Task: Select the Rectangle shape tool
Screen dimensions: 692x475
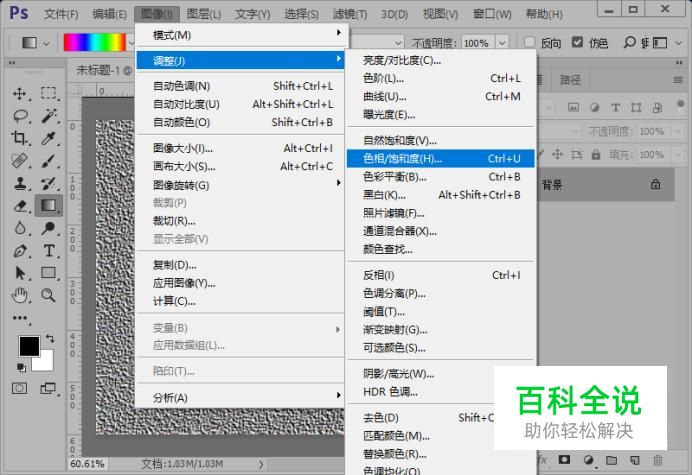Action: pyautogui.click(x=49, y=273)
